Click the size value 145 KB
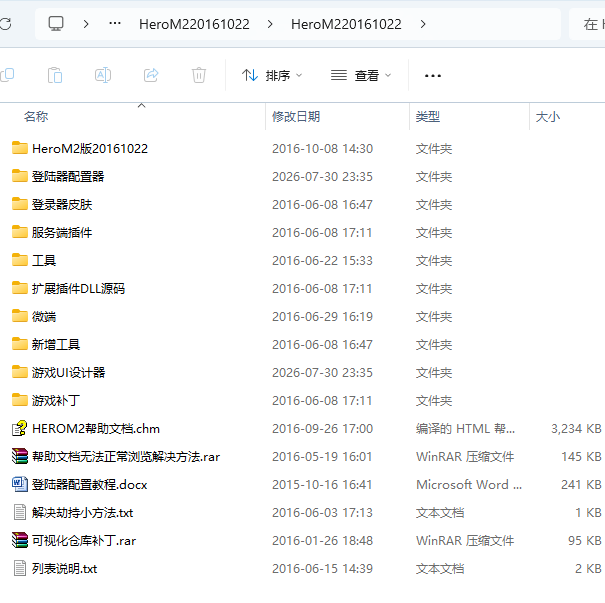The height and width of the screenshot is (603, 605). coord(581,456)
